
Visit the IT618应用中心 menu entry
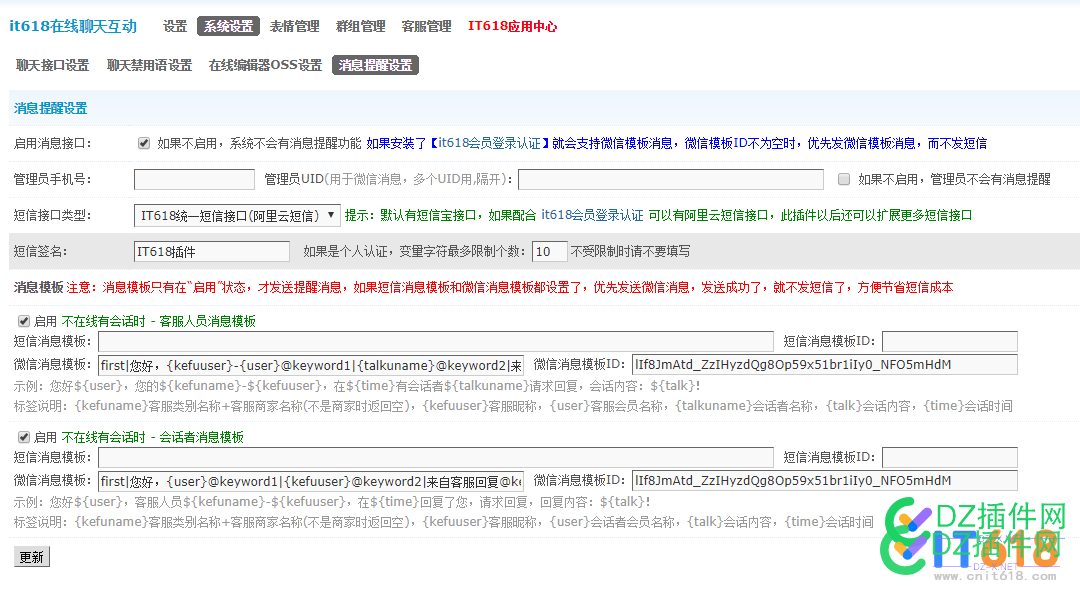point(512,25)
